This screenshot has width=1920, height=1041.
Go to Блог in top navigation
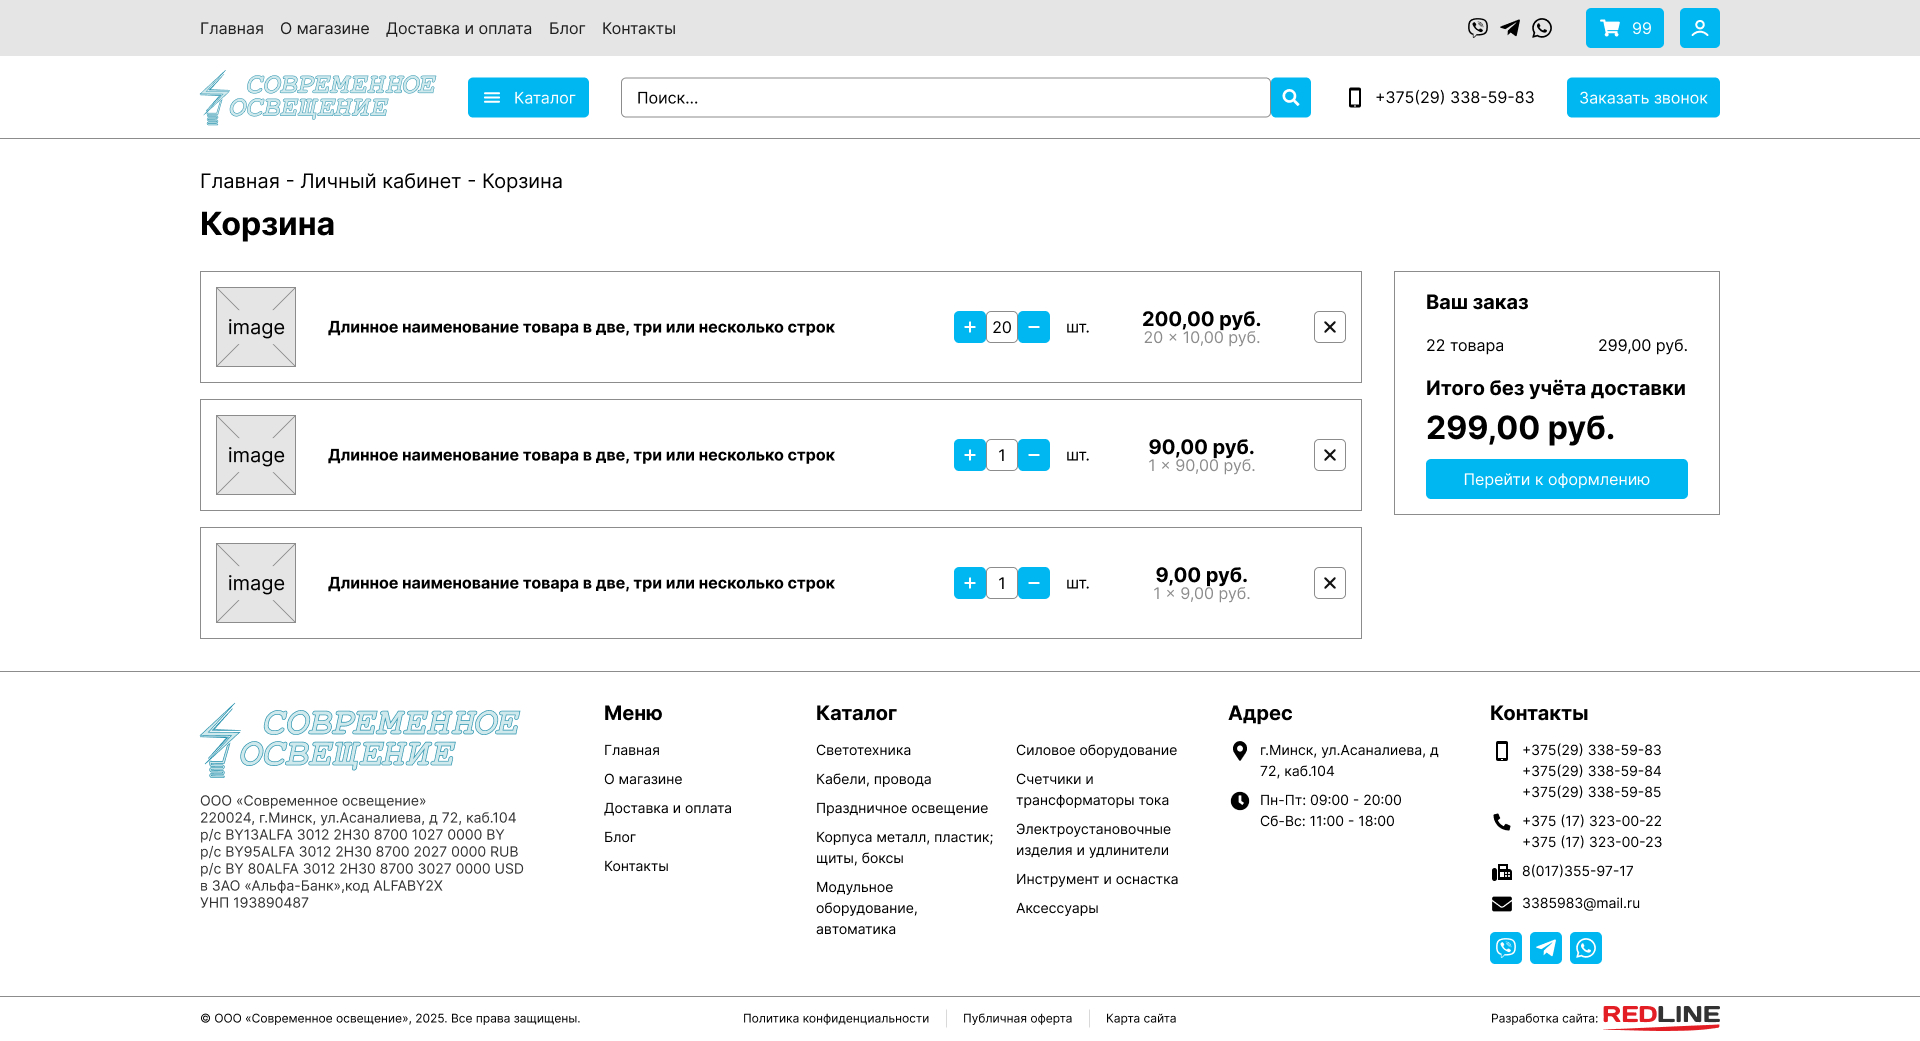click(x=566, y=28)
